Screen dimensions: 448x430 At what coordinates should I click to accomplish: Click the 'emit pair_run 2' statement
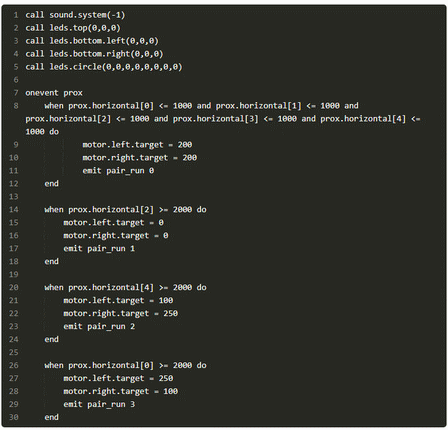pos(99,327)
